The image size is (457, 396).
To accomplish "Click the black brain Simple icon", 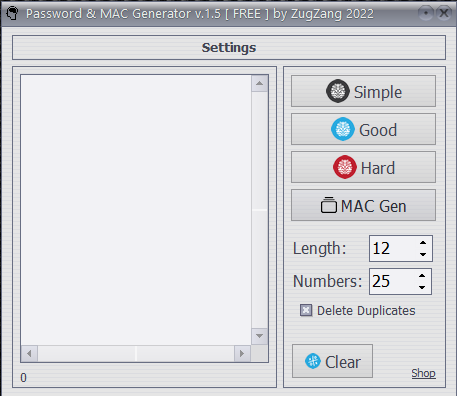I will pyautogui.click(x=338, y=91).
